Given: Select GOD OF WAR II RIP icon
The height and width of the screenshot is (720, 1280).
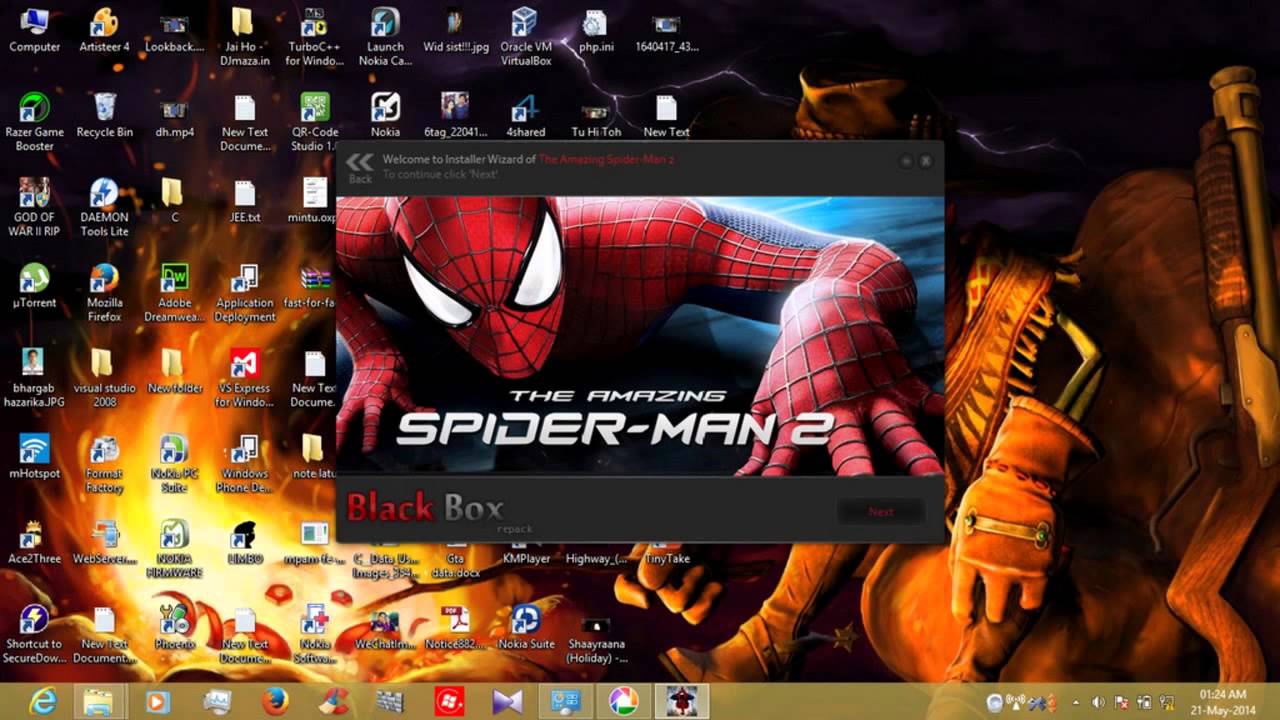Looking at the screenshot, I should pyautogui.click(x=35, y=207).
